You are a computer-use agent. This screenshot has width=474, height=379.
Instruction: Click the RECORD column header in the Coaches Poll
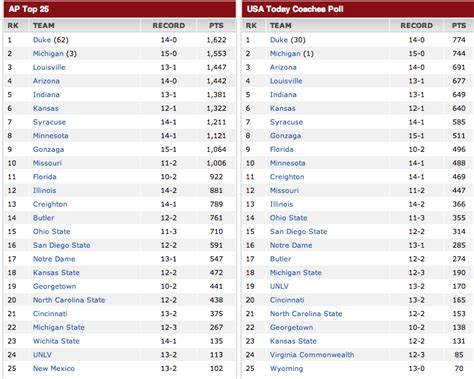tap(416, 26)
